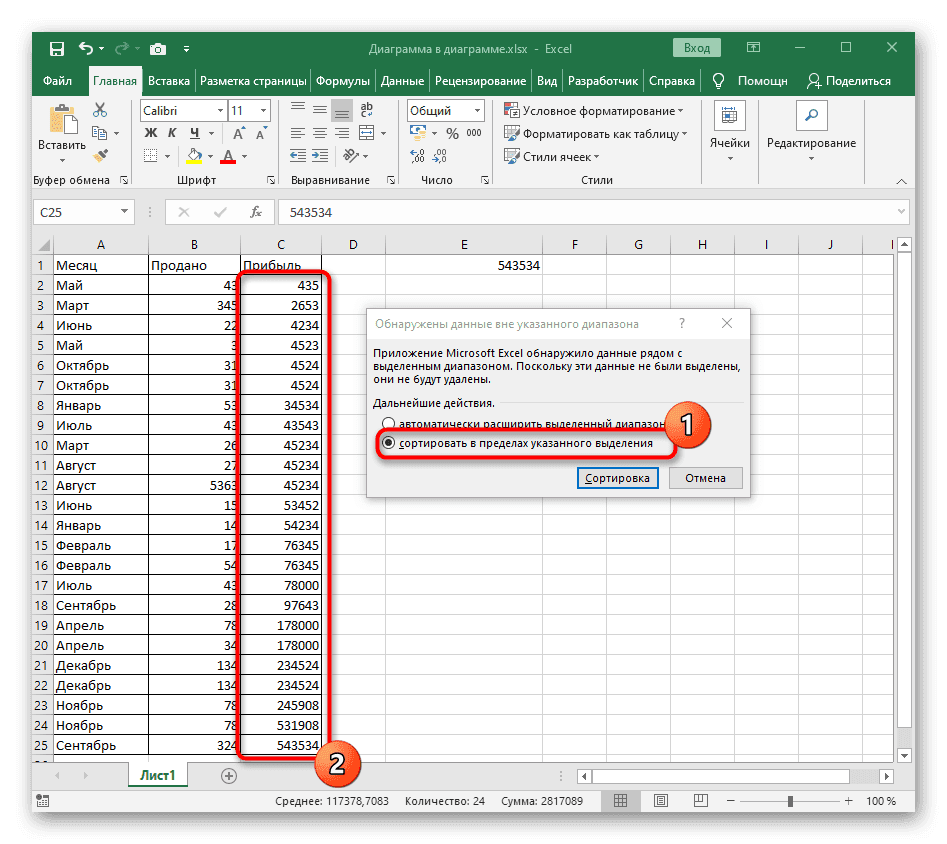
Task: Select the italic К formatting icon
Action: [x=174, y=133]
